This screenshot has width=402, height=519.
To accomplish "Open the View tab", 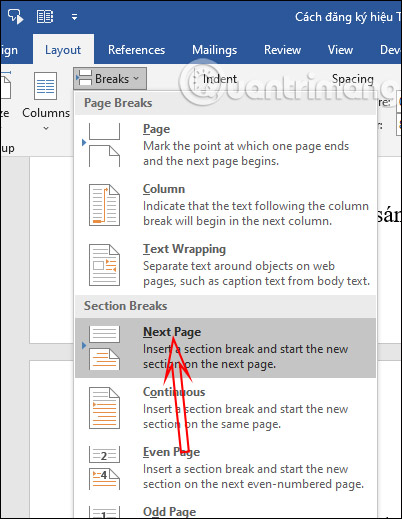I will 340,50.
